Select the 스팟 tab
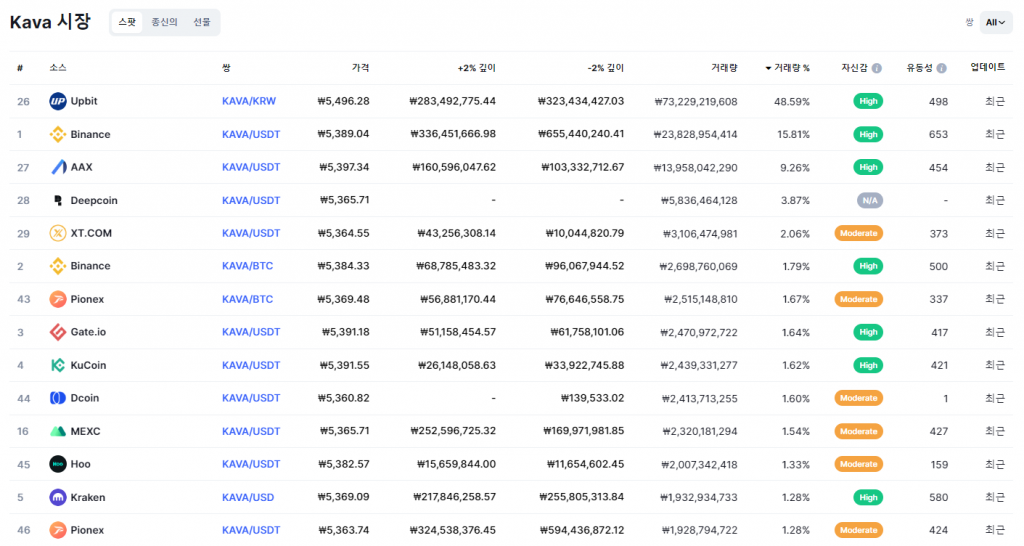This screenshot has width=1024, height=546. (127, 22)
